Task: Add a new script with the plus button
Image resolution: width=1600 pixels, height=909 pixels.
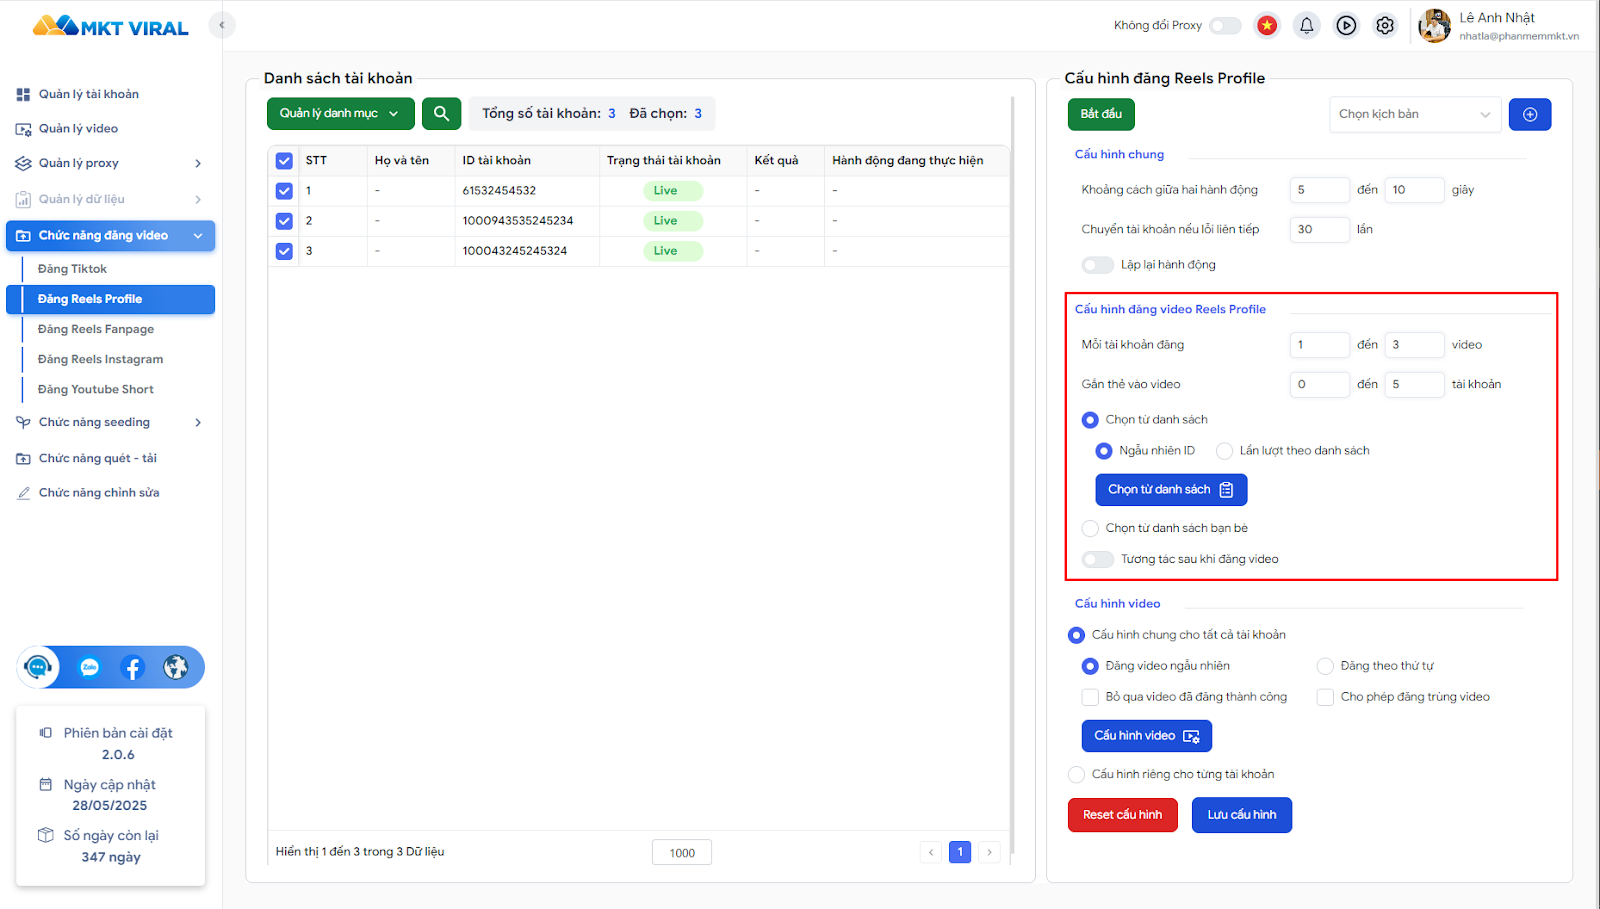Action: 1530,114
